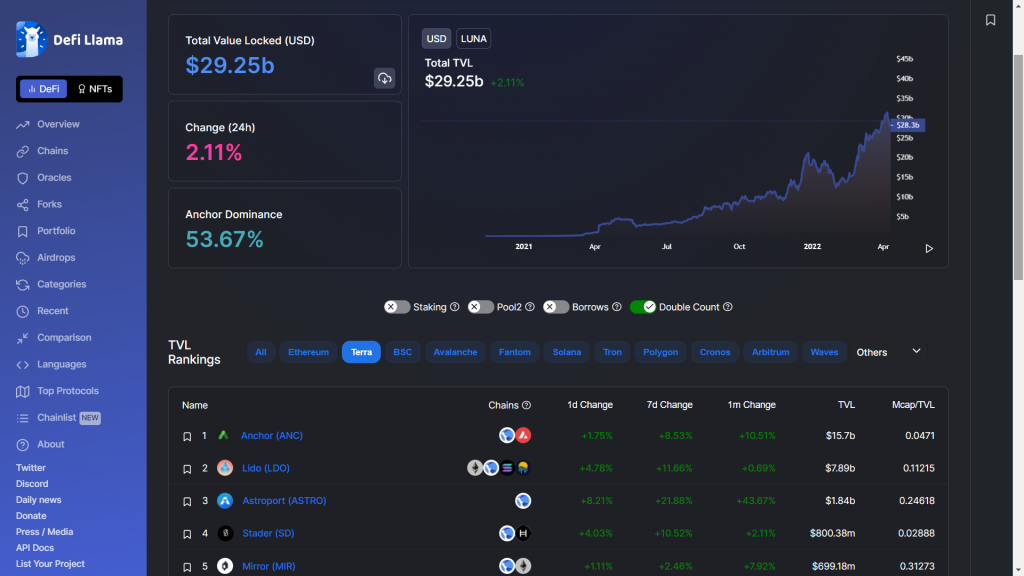Bookmark the Anchor (ANC) row
The image size is (1024, 576).
tap(187, 436)
